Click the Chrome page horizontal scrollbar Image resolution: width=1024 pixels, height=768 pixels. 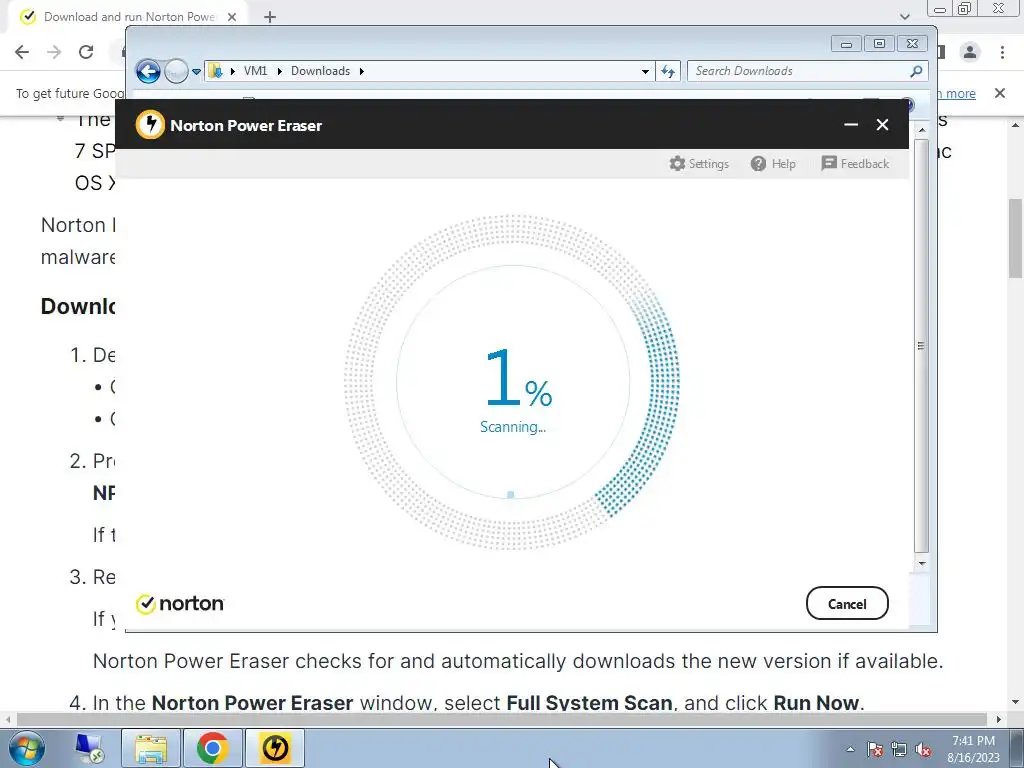[502, 719]
